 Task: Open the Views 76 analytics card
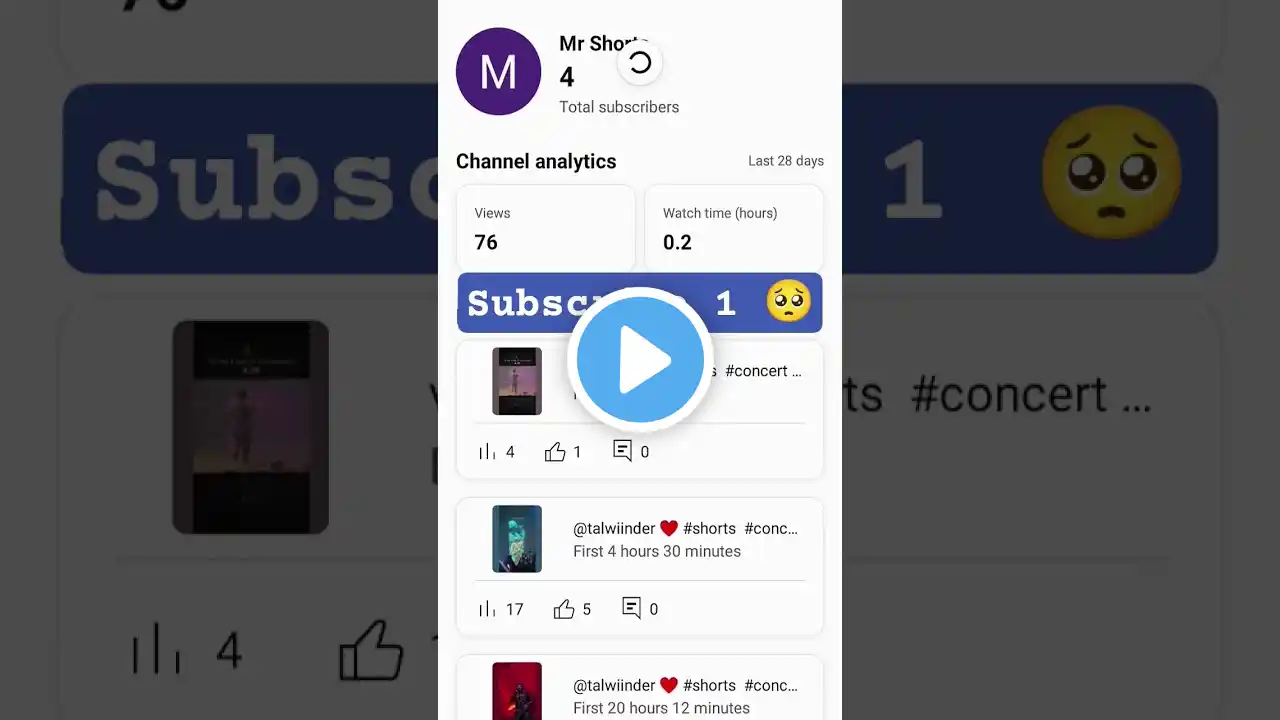pyautogui.click(x=546, y=228)
